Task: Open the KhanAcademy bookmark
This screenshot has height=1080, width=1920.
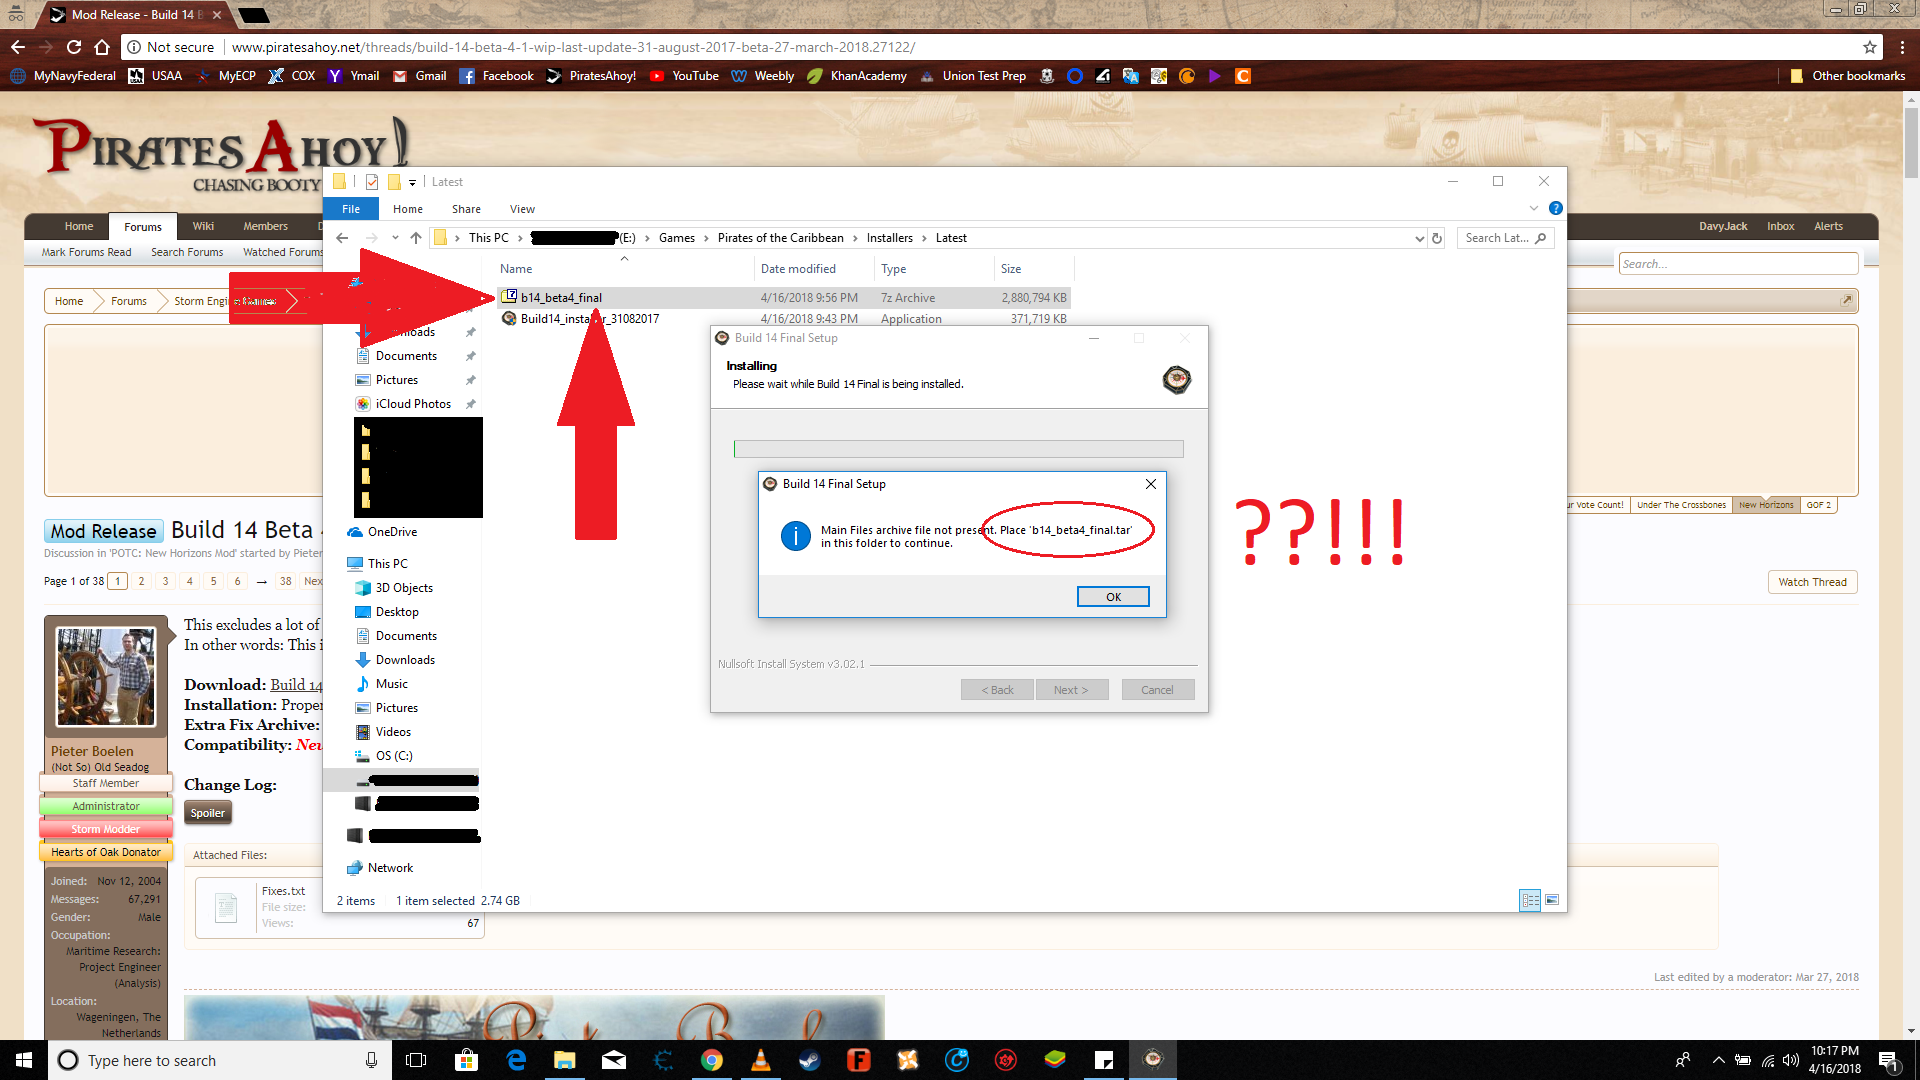Action: 857,76
